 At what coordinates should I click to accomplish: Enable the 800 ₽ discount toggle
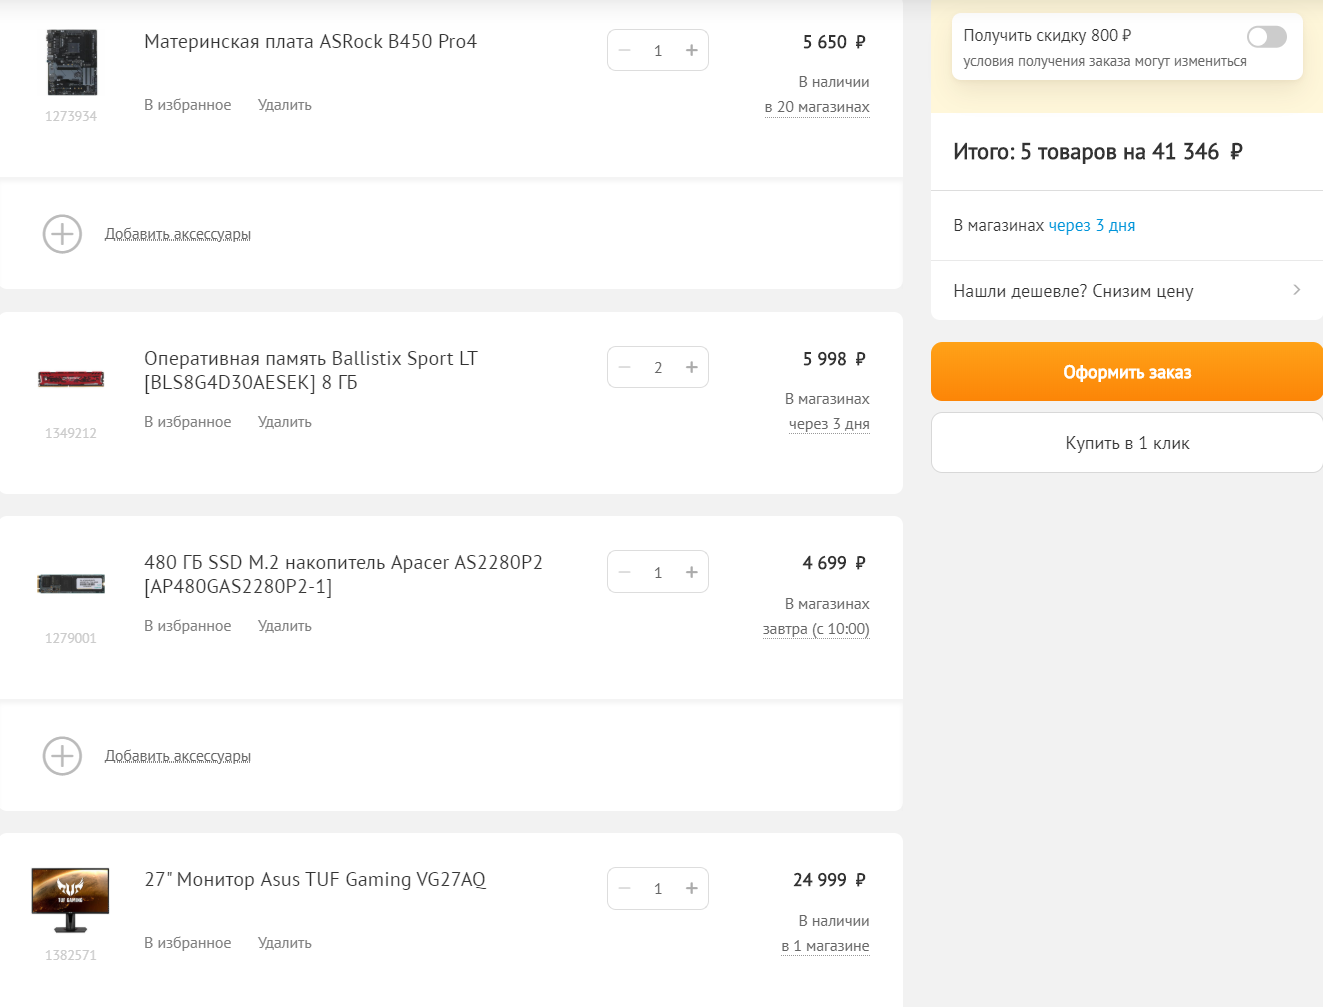(x=1266, y=37)
